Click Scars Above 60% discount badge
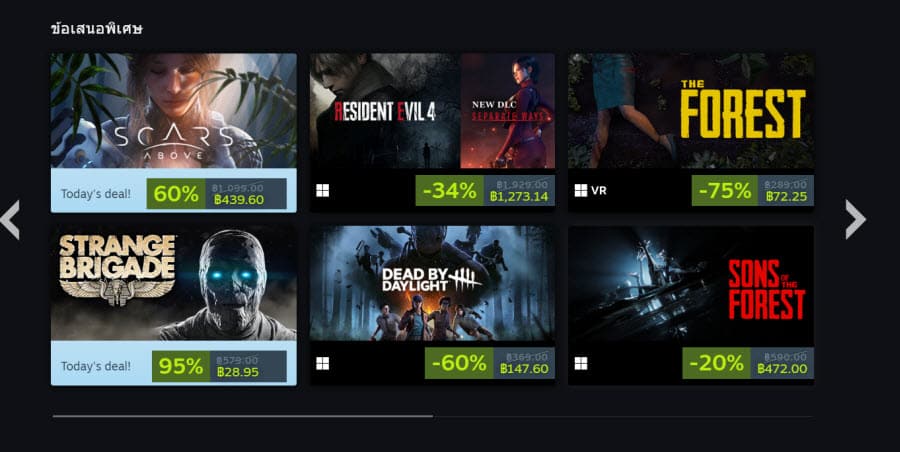Image resolution: width=900 pixels, height=452 pixels. [x=176, y=194]
